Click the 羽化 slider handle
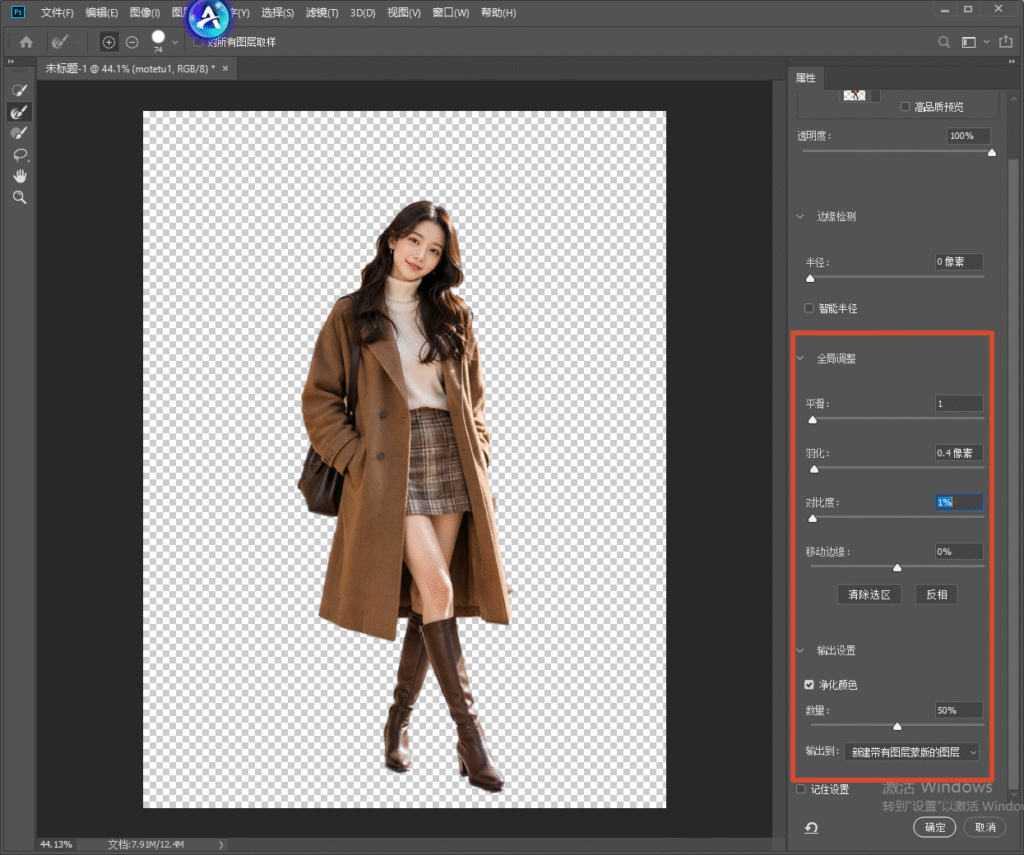The height and width of the screenshot is (855, 1024). click(814, 469)
